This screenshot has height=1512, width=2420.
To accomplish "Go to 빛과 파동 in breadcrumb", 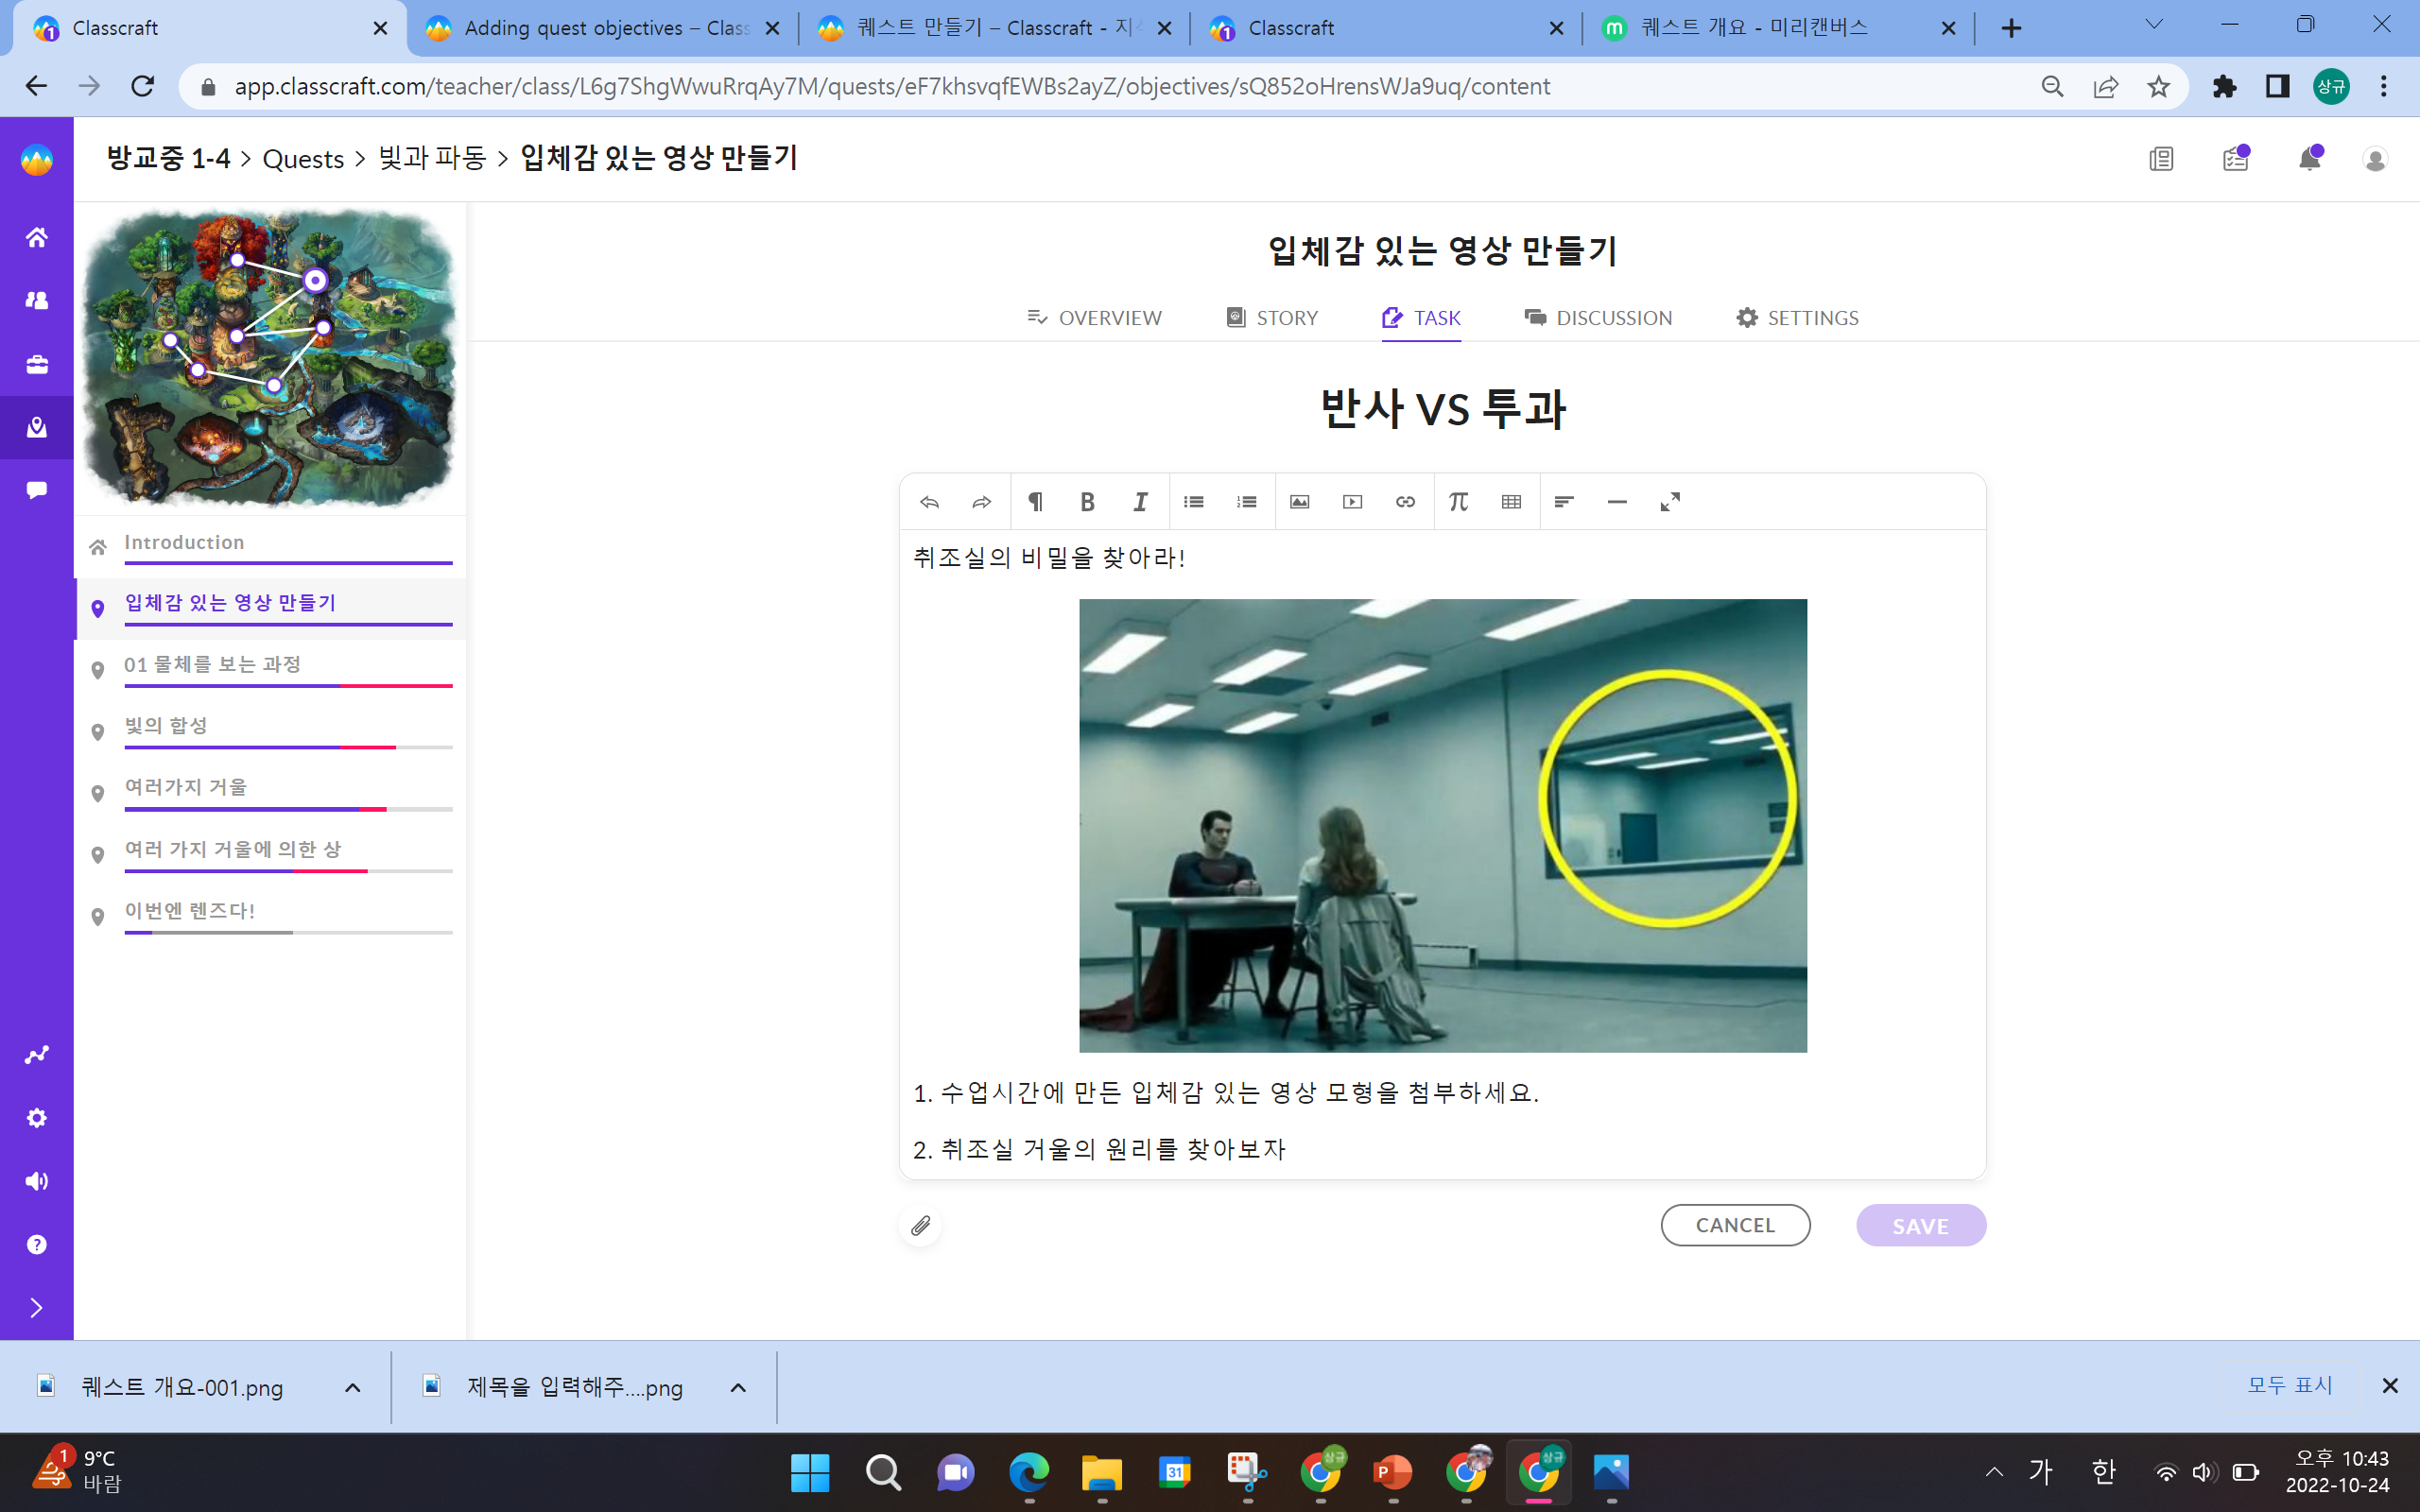I will tap(432, 158).
